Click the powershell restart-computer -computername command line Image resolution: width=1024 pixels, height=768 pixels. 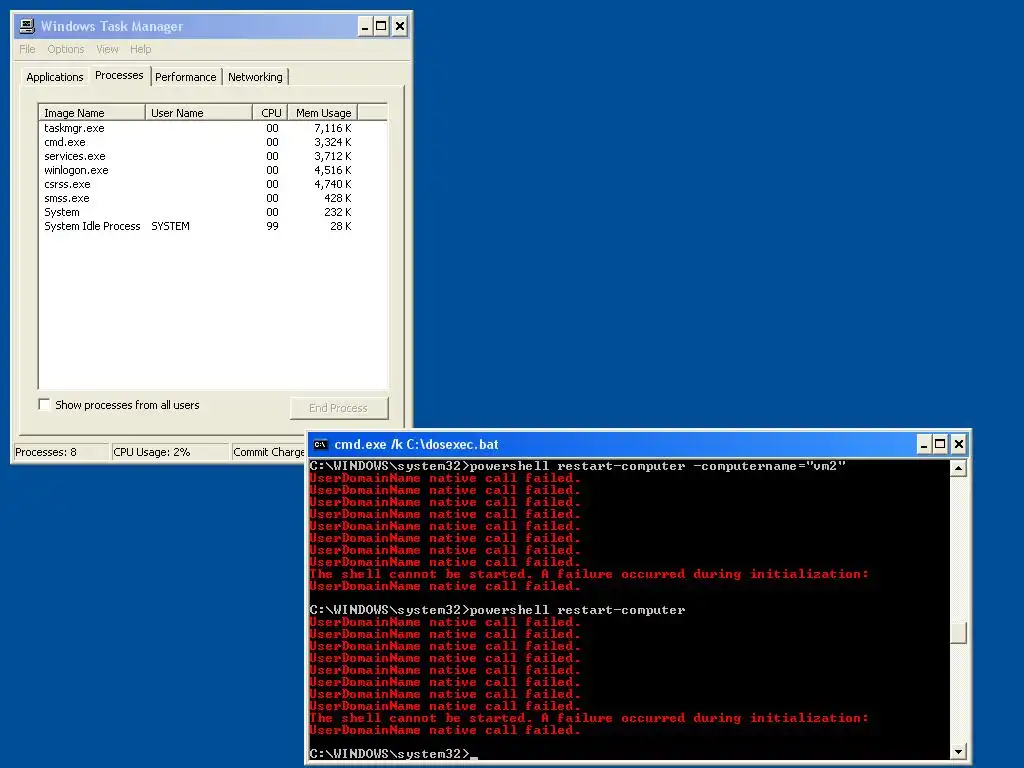(578, 466)
